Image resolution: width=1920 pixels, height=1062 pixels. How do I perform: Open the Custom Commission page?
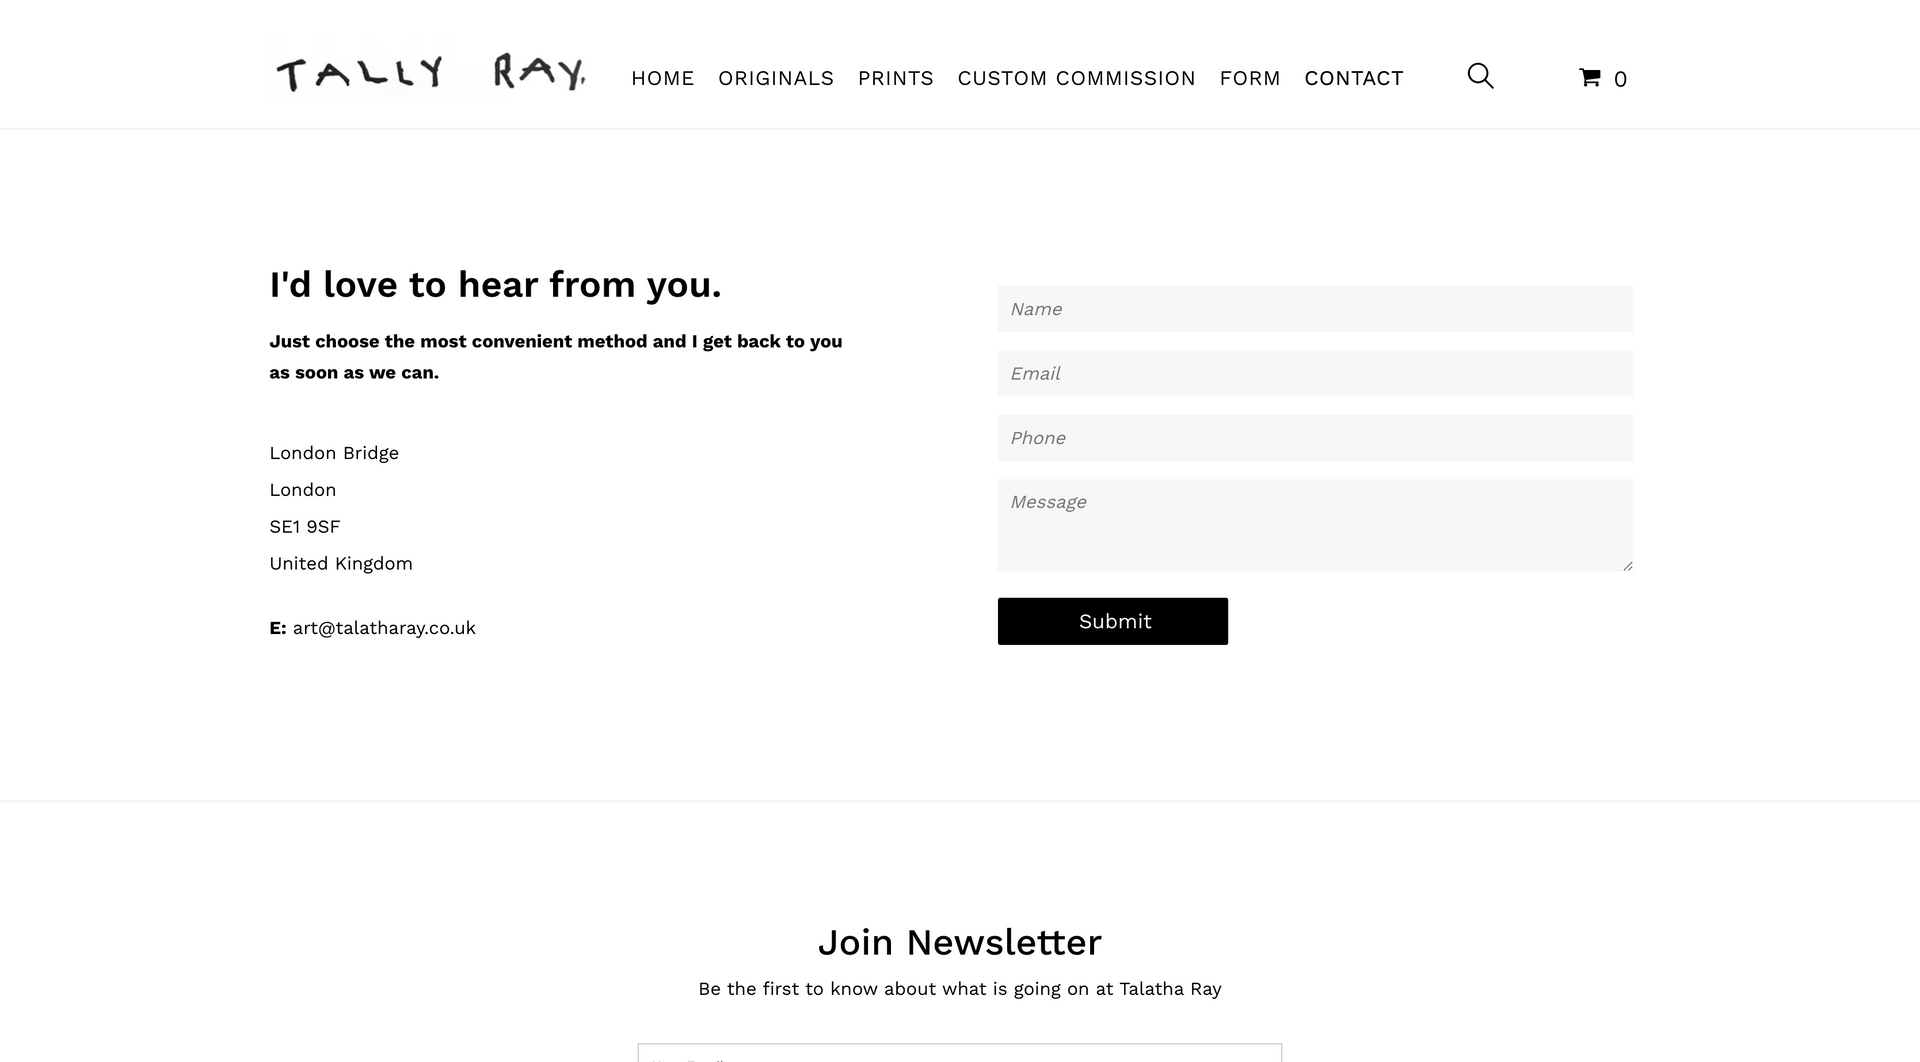[x=1076, y=78]
